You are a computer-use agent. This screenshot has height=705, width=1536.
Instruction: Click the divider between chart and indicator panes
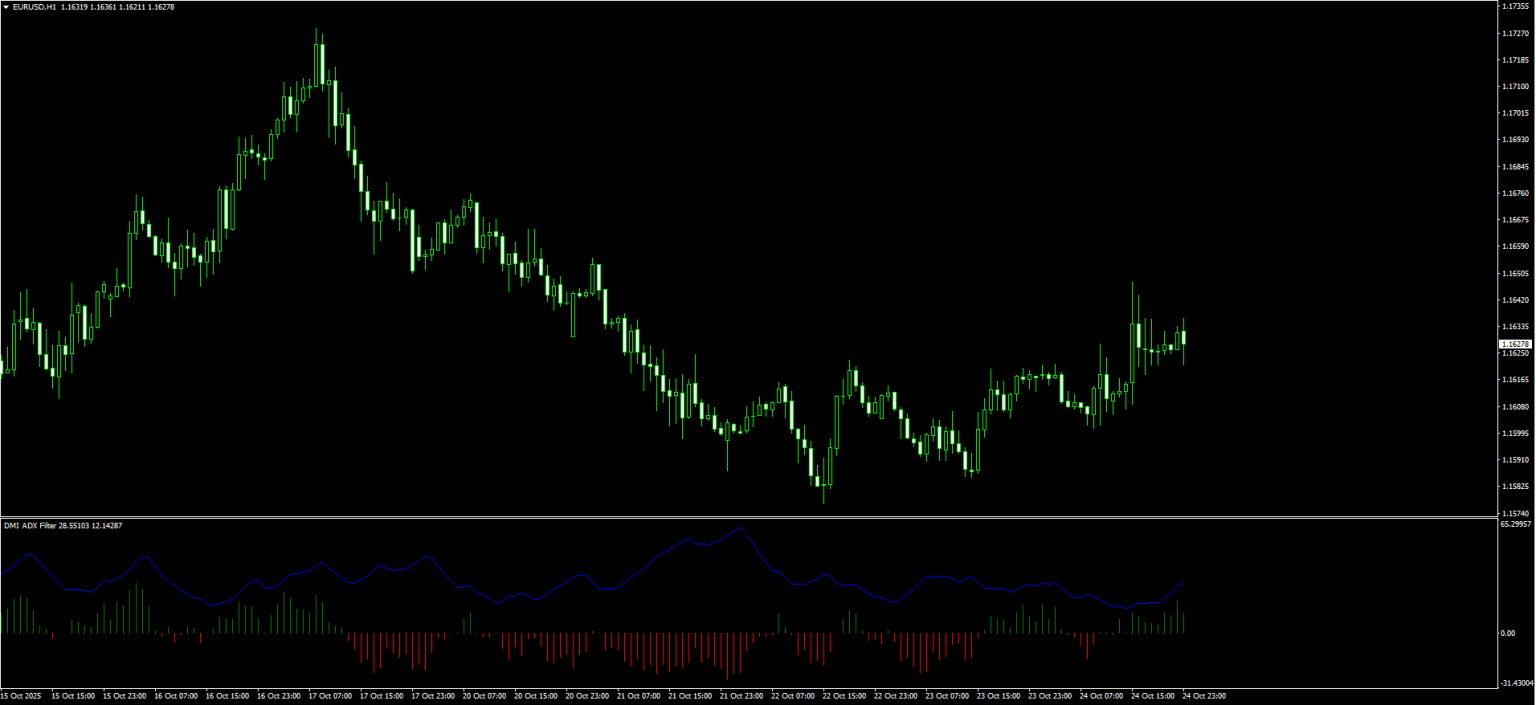[760, 515]
